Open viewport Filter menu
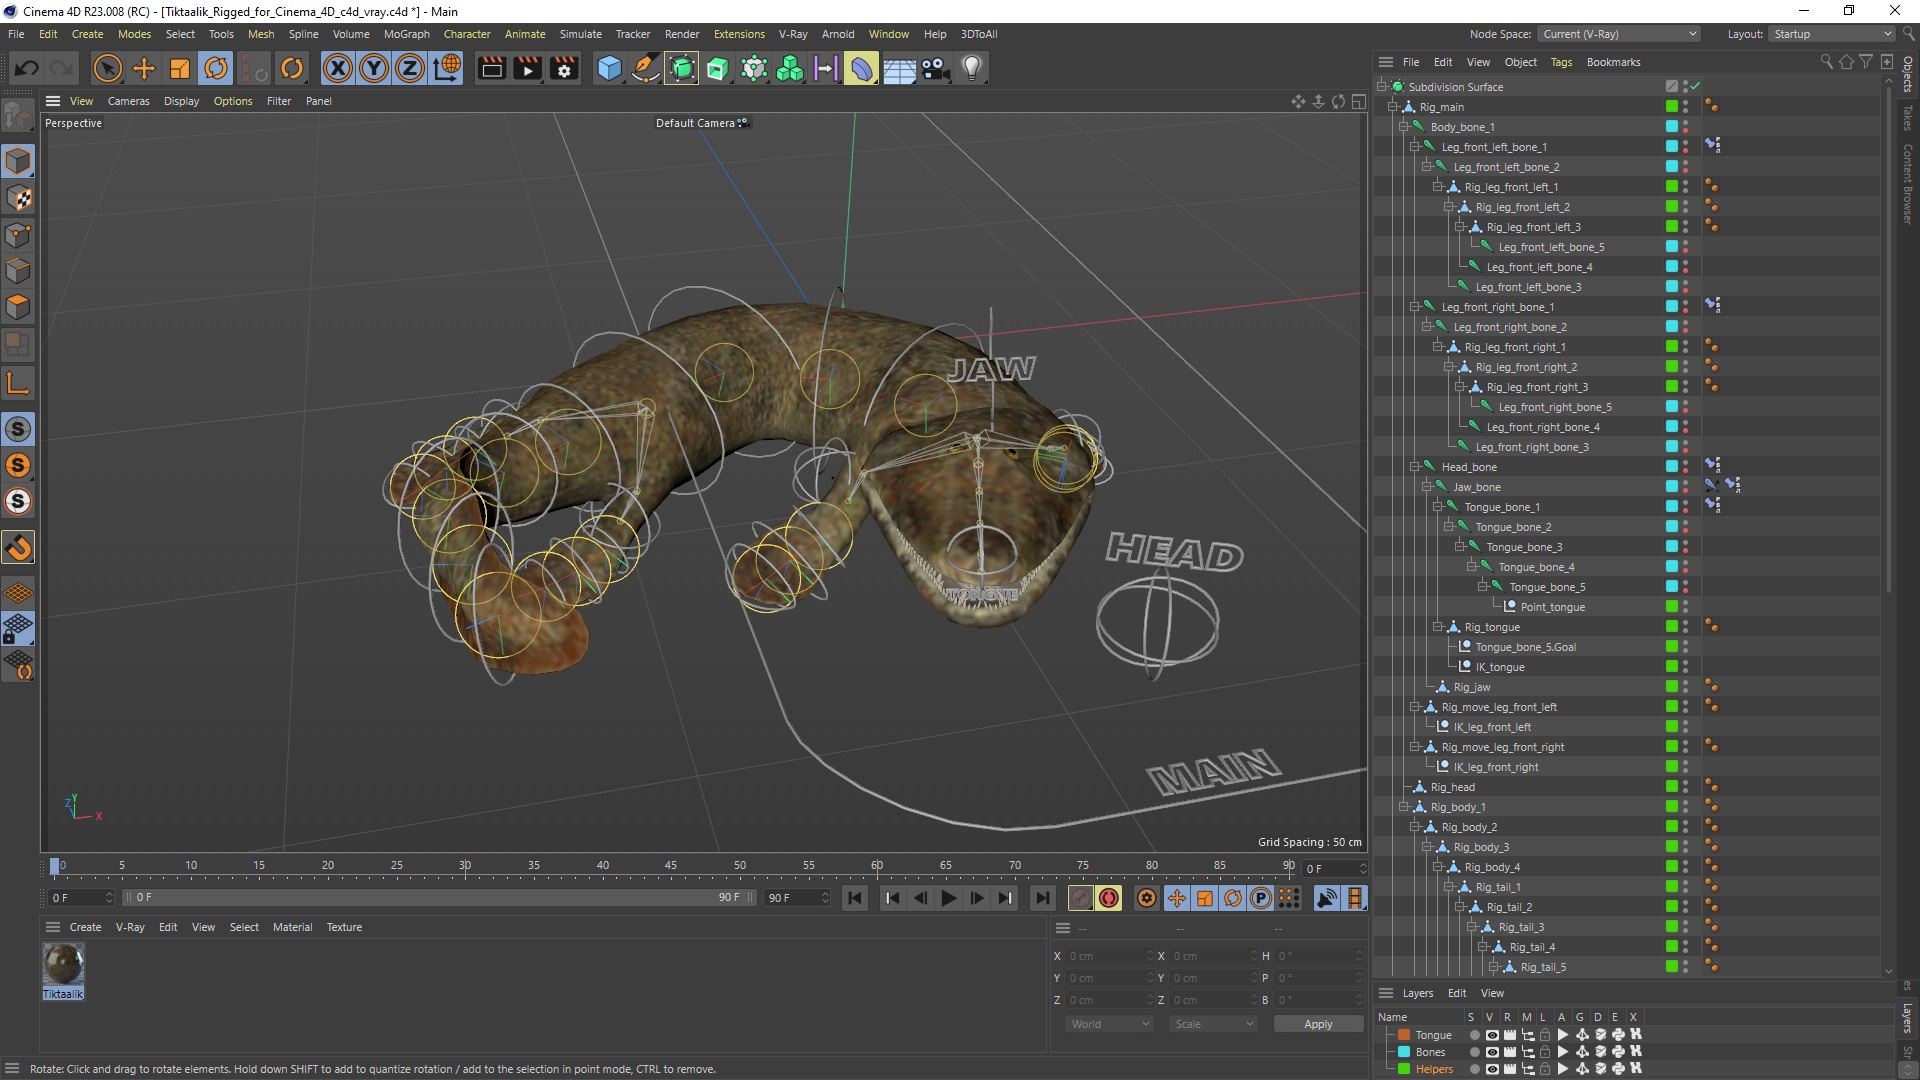Image resolution: width=1920 pixels, height=1080 pixels. 279,101
